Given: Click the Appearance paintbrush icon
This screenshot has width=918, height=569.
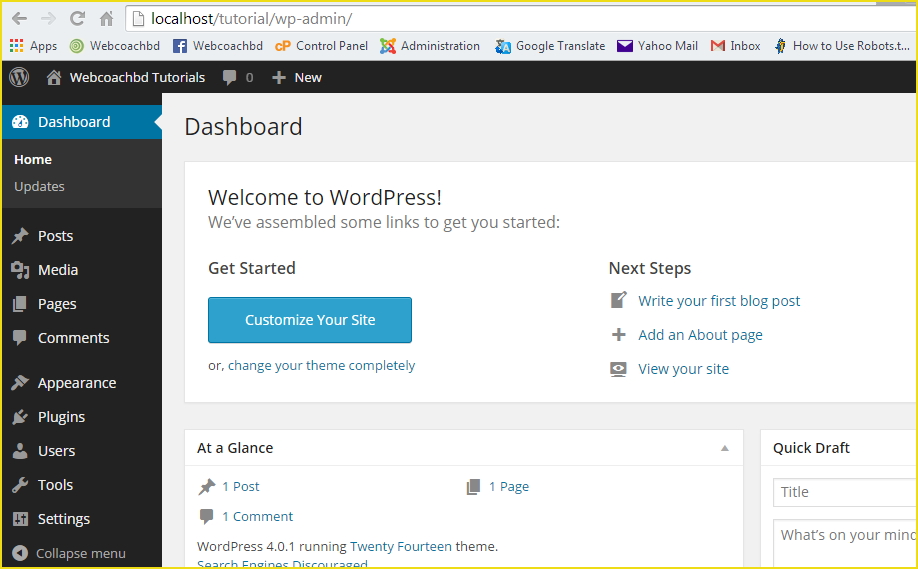Looking at the screenshot, I should pos(20,383).
